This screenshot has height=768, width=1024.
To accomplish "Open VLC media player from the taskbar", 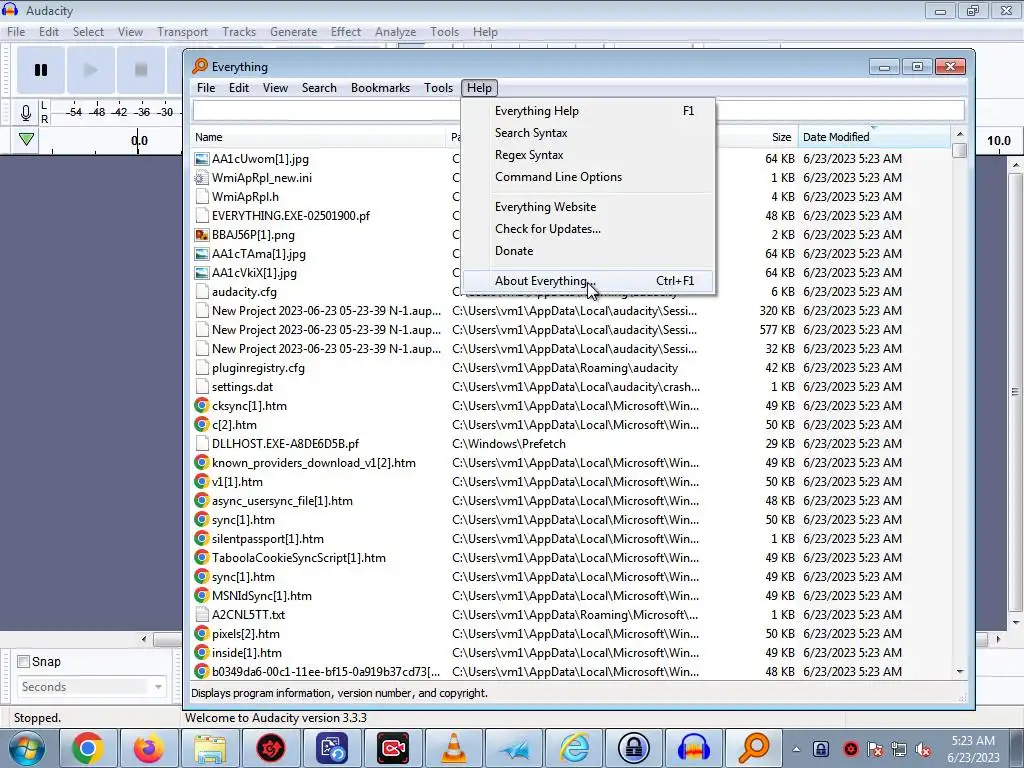I will (x=454, y=748).
